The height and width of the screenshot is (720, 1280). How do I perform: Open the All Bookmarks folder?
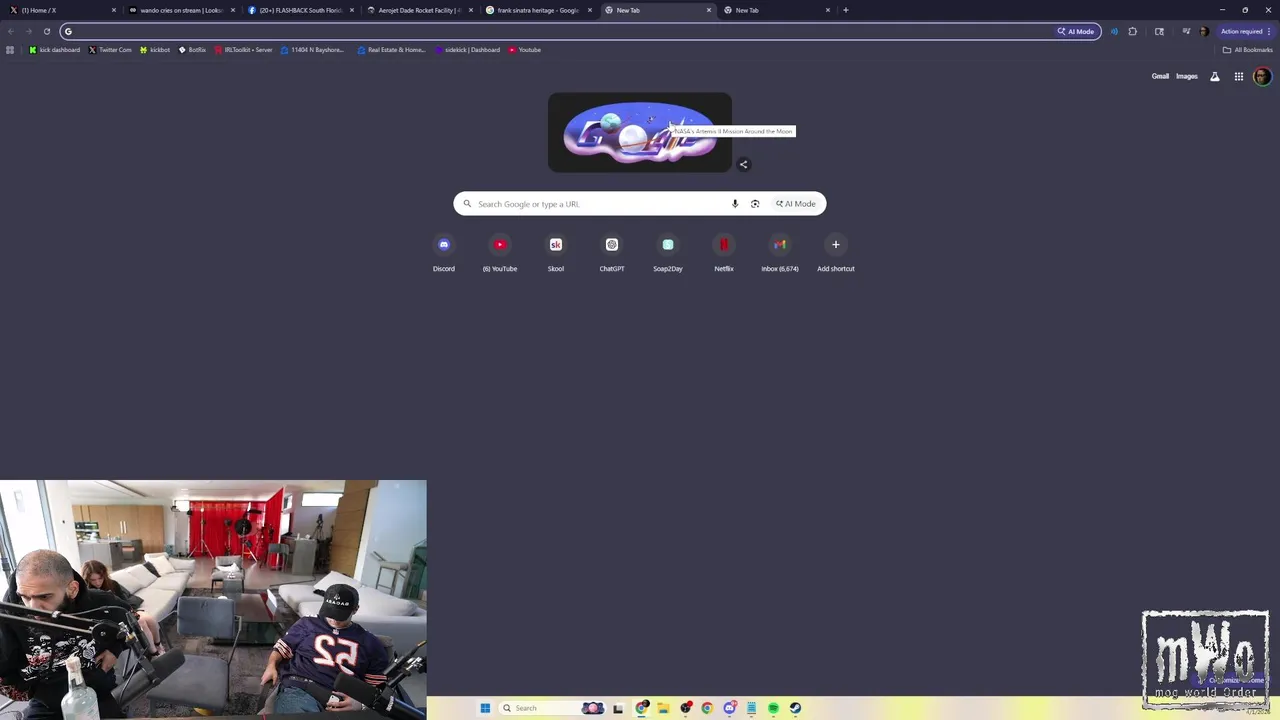[1248, 50]
